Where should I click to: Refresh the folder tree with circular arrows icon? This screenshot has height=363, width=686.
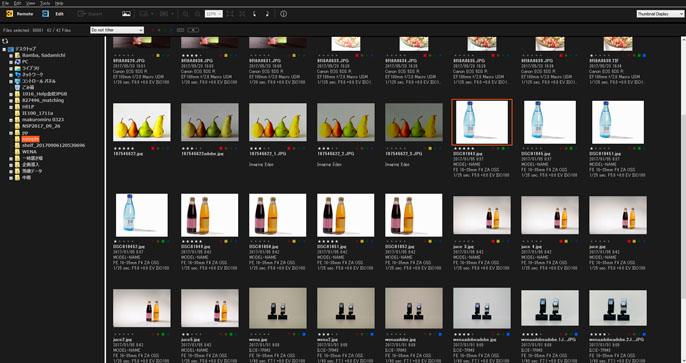click(5, 41)
